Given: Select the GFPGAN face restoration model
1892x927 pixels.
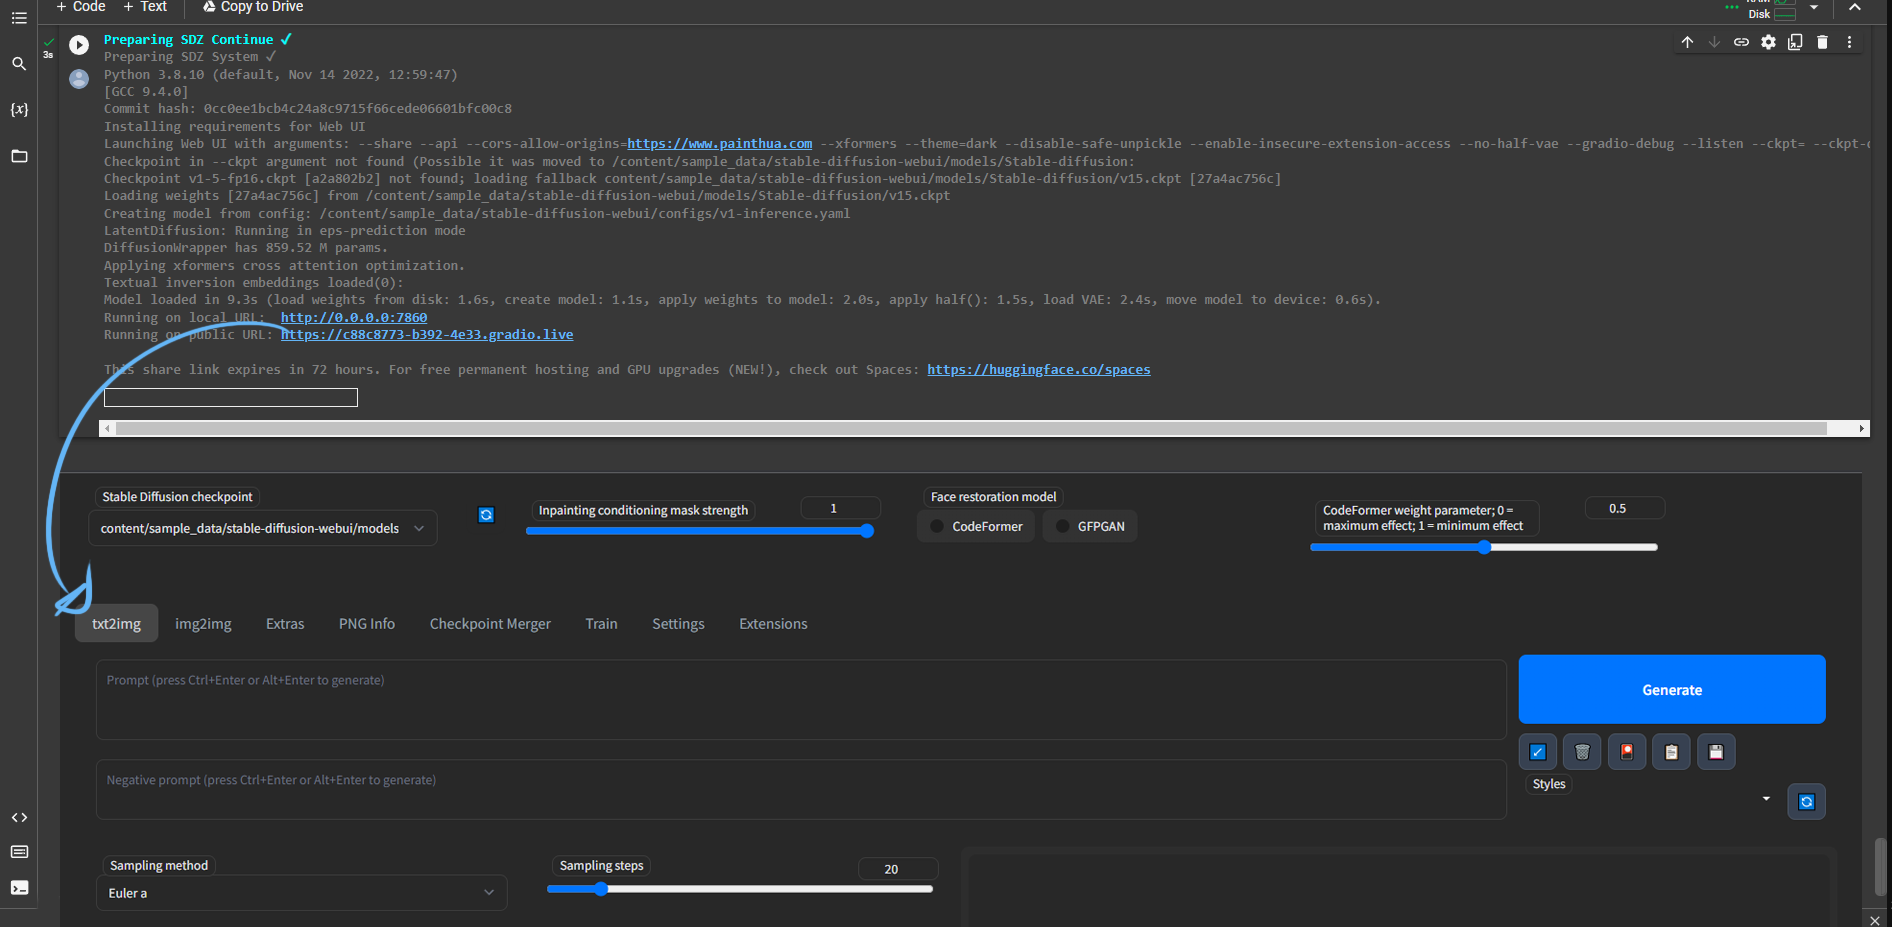Looking at the screenshot, I should point(1090,526).
